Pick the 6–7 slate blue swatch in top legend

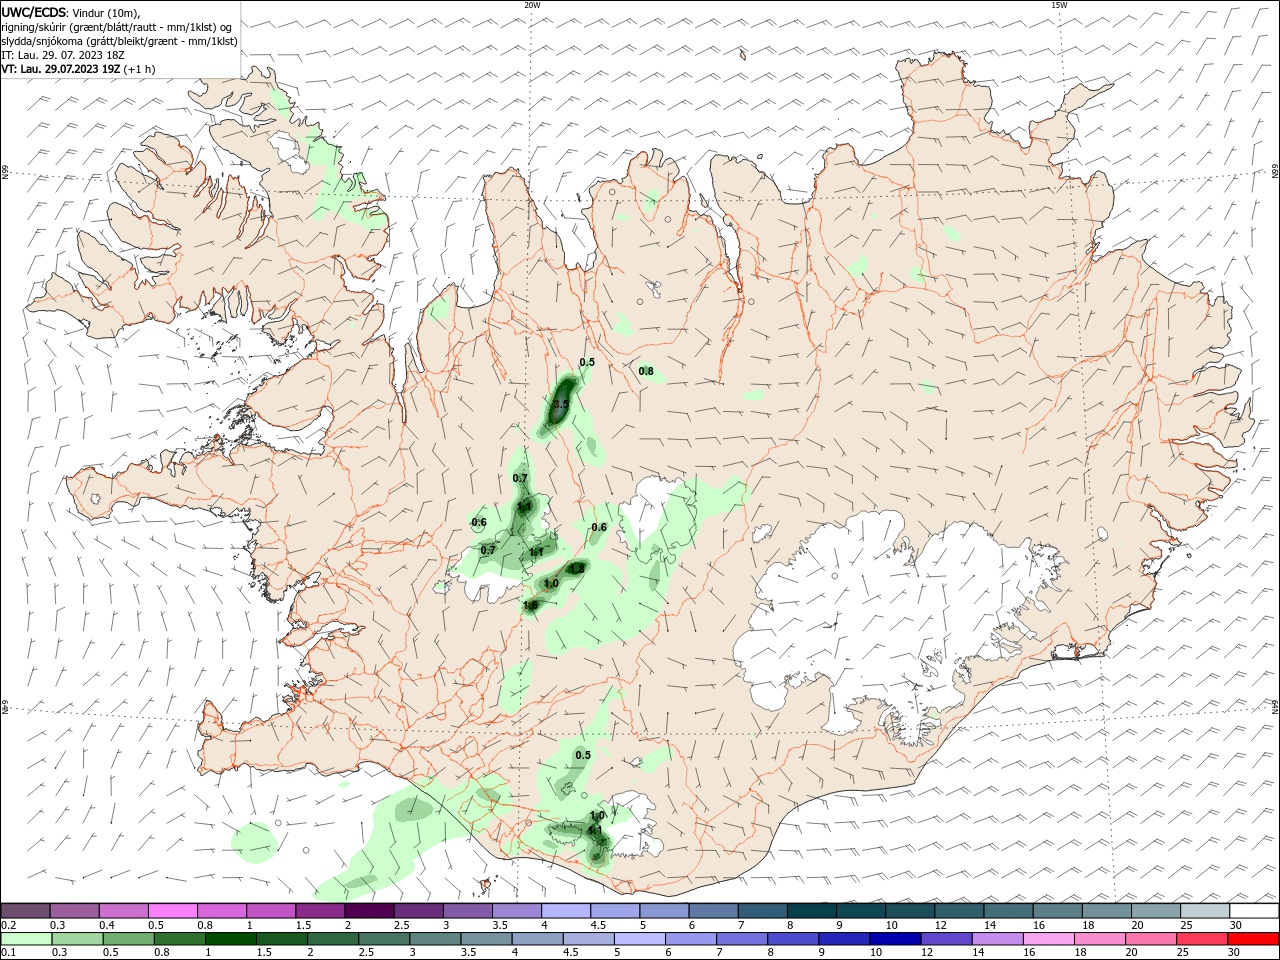coord(714,911)
